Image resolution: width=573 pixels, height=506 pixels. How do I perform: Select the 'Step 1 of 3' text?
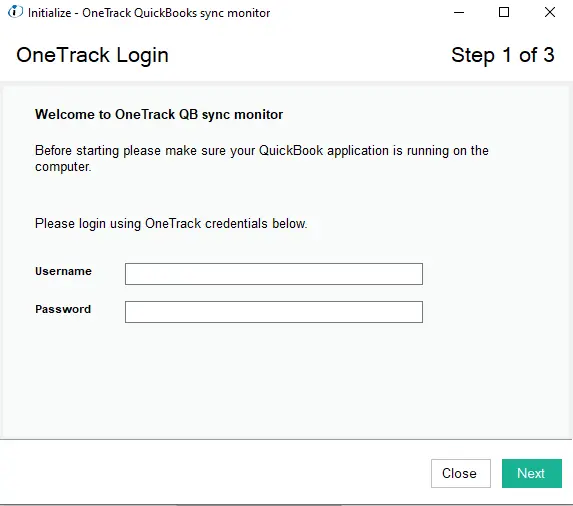coord(503,55)
